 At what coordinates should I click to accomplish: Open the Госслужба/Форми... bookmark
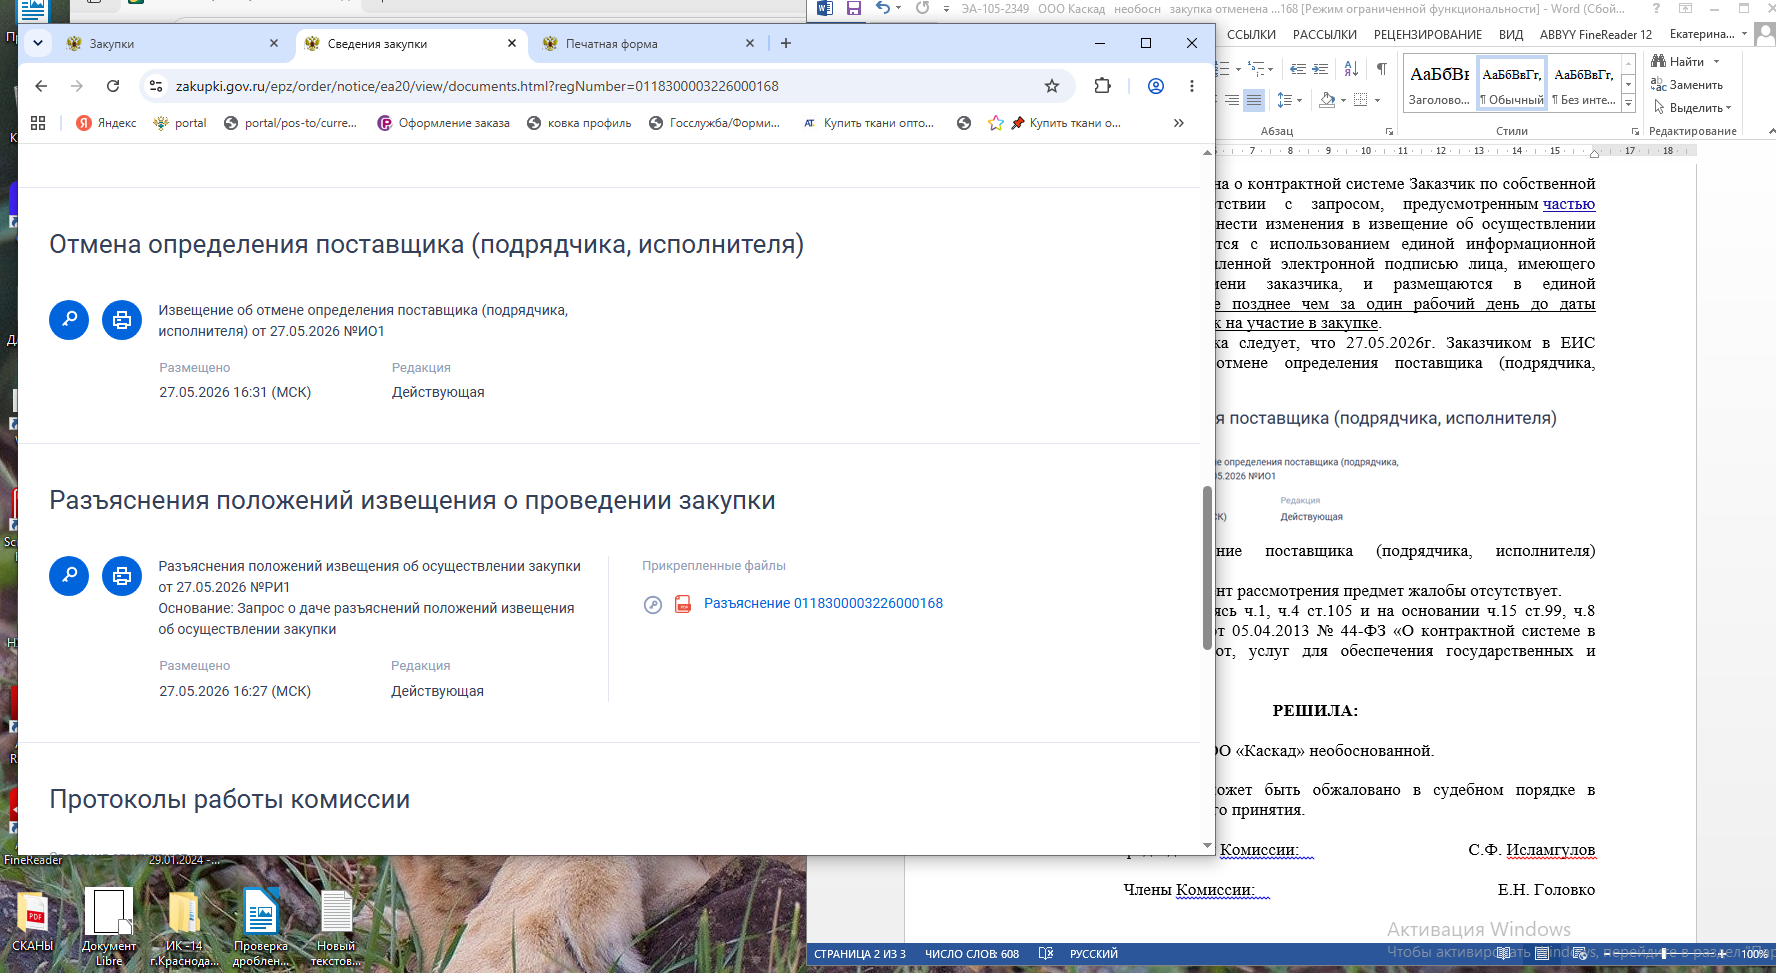[714, 123]
